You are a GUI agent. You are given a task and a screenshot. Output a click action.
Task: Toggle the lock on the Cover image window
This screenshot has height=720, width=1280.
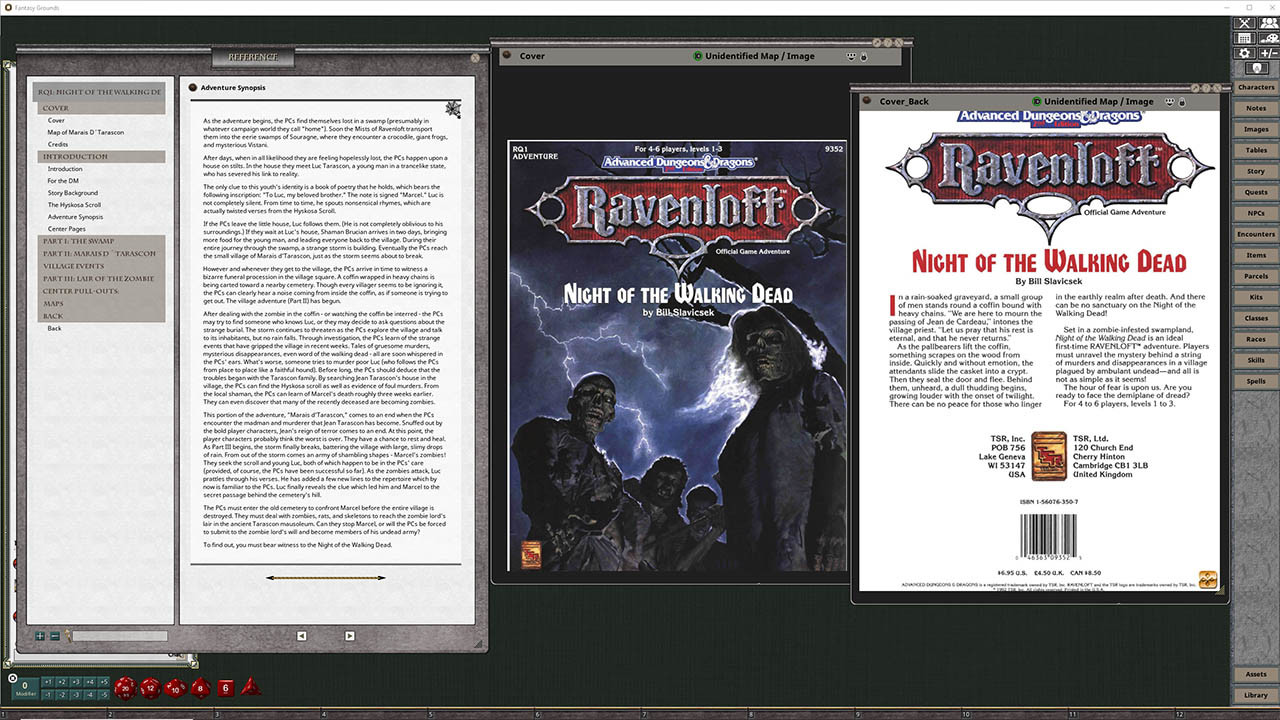tap(863, 57)
